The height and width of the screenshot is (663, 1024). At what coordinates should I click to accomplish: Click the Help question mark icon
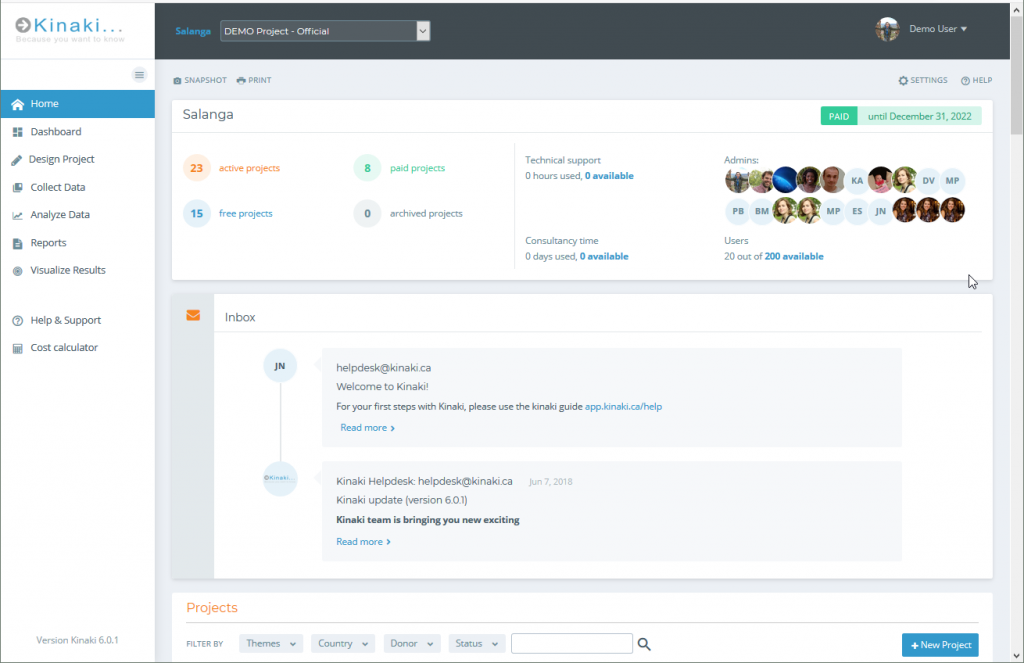tap(965, 80)
